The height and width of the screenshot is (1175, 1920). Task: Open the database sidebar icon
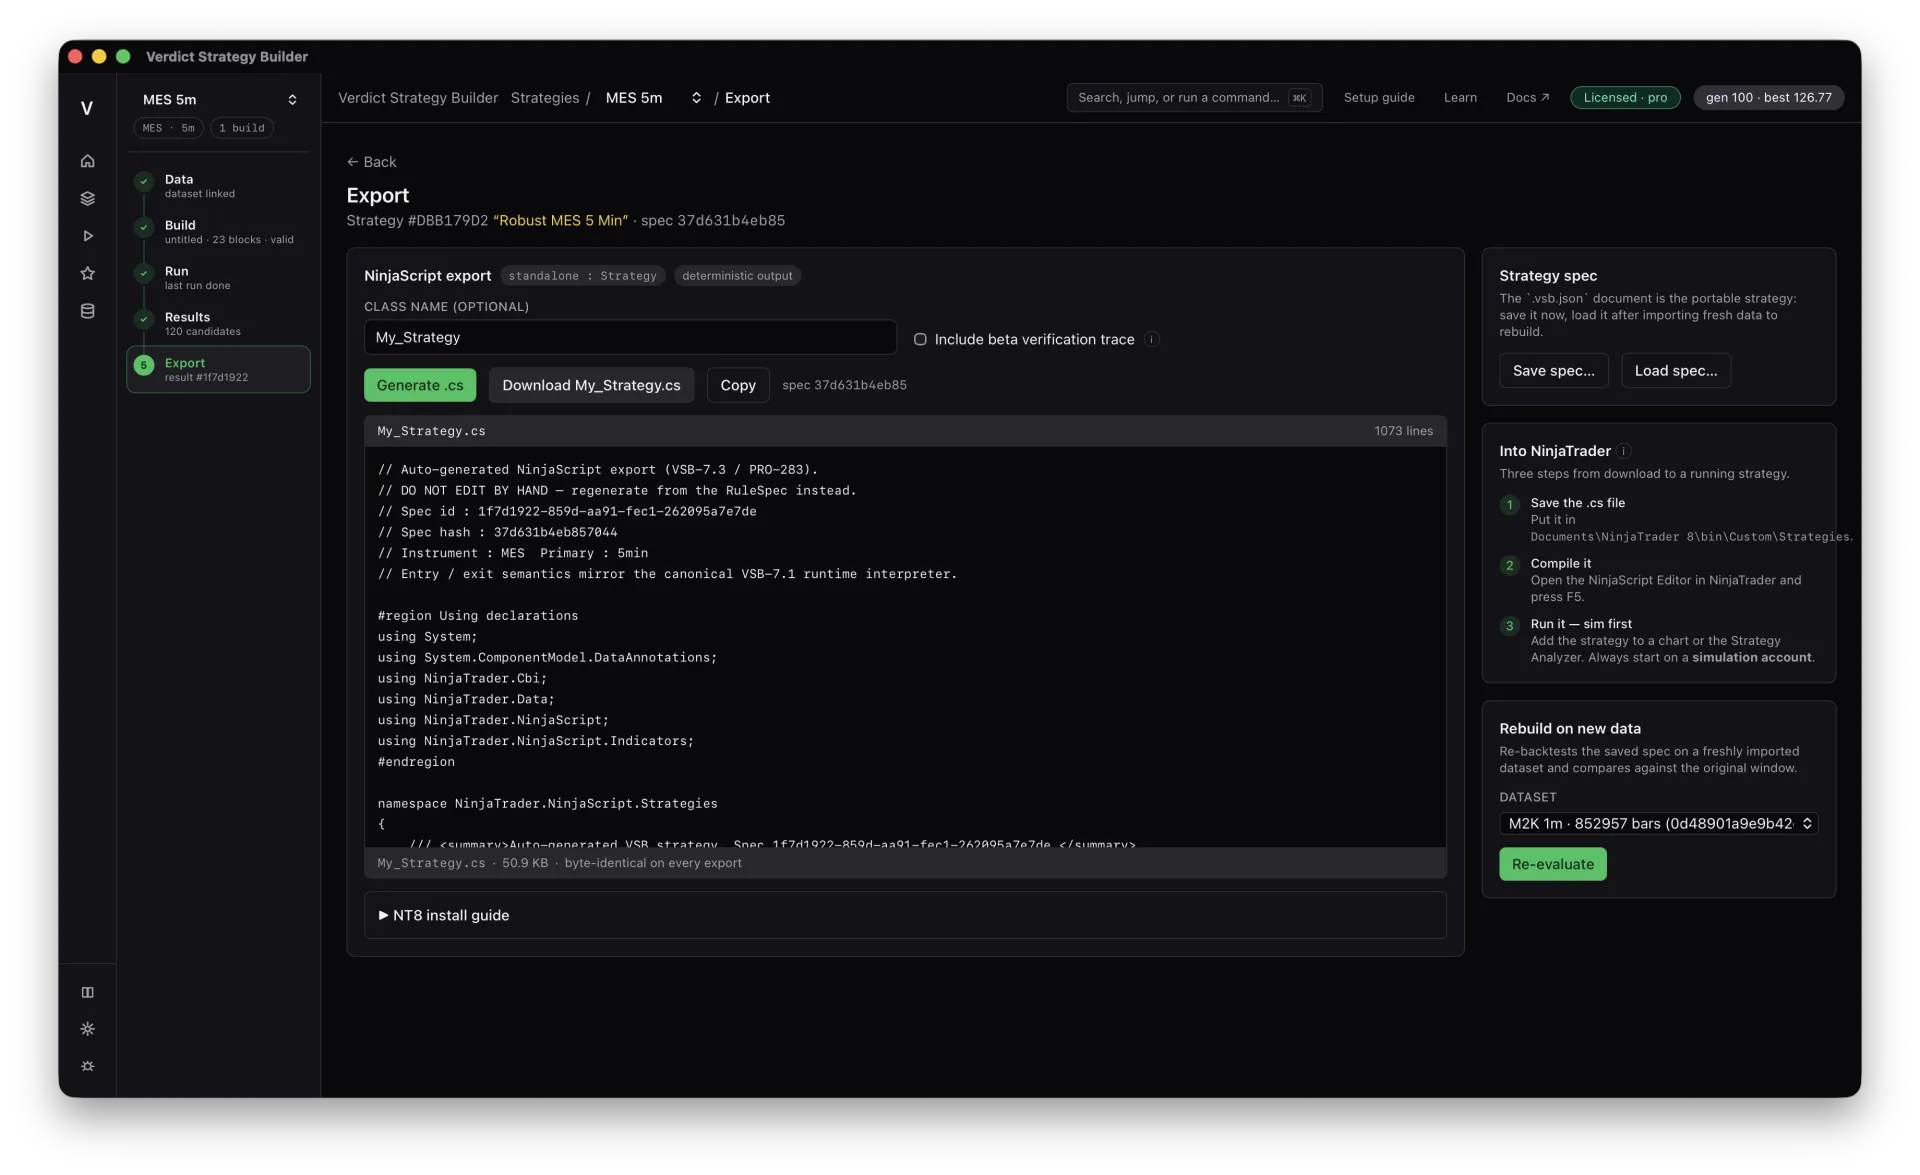[87, 311]
